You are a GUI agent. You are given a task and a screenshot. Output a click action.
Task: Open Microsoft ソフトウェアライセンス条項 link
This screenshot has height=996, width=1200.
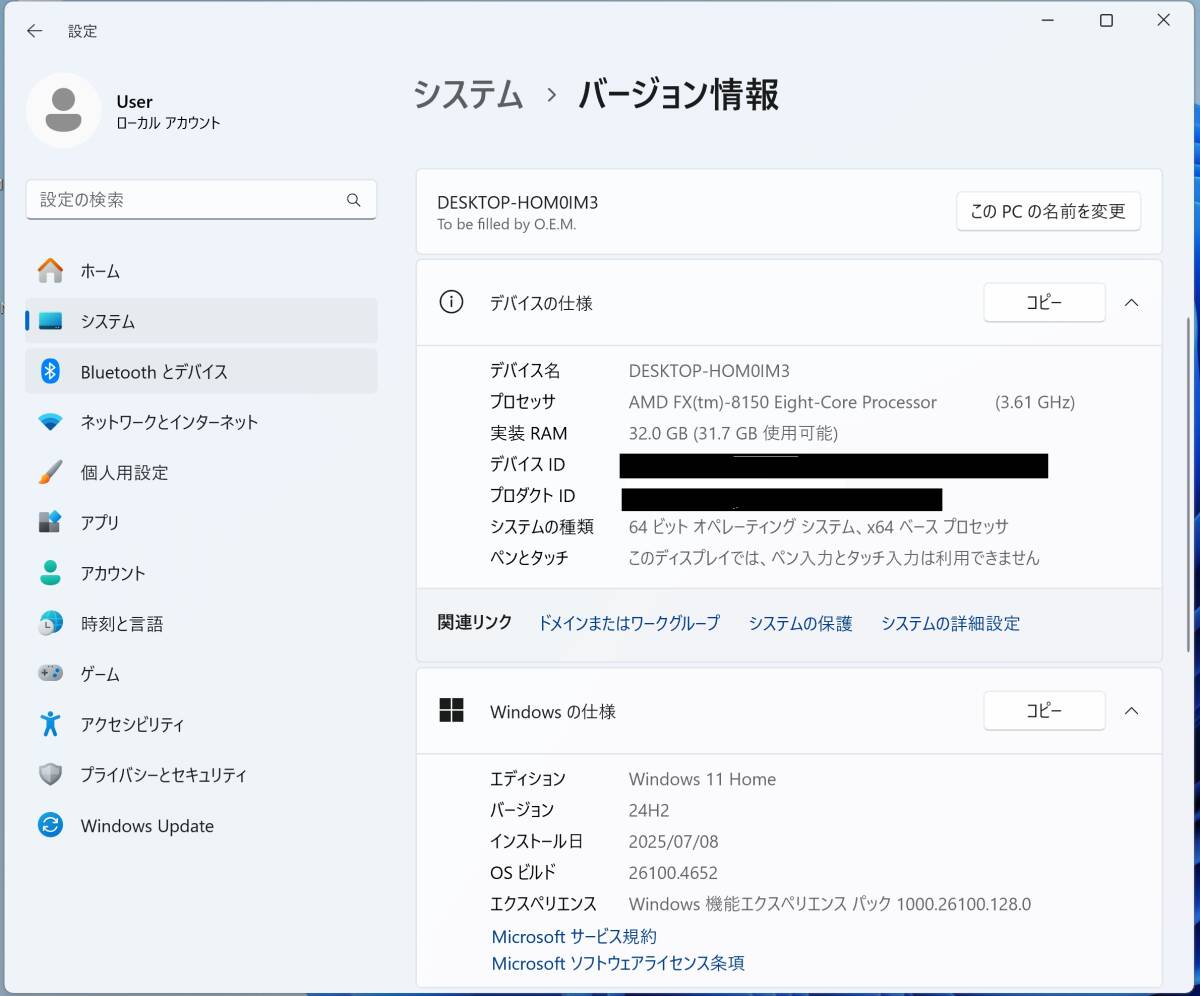click(x=618, y=964)
